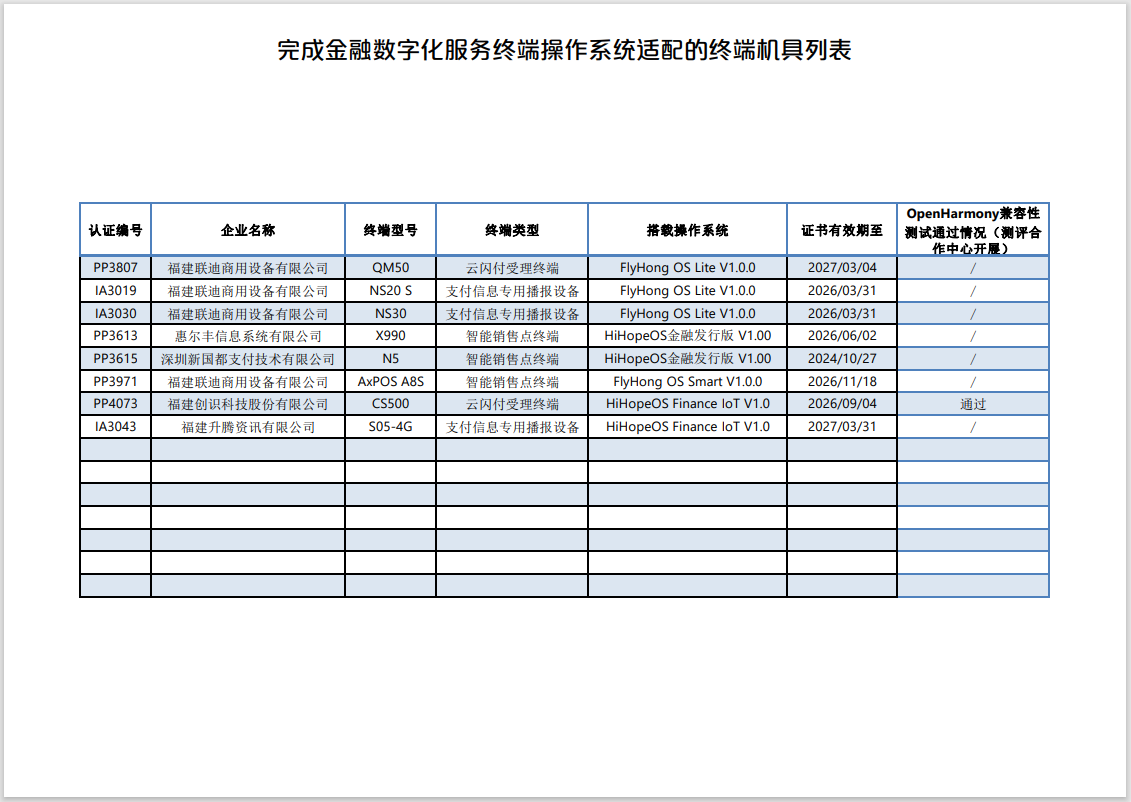Select terminal model AxPOS A8S
Image resolution: width=1131 pixels, height=802 pixels.
(390, 382)
